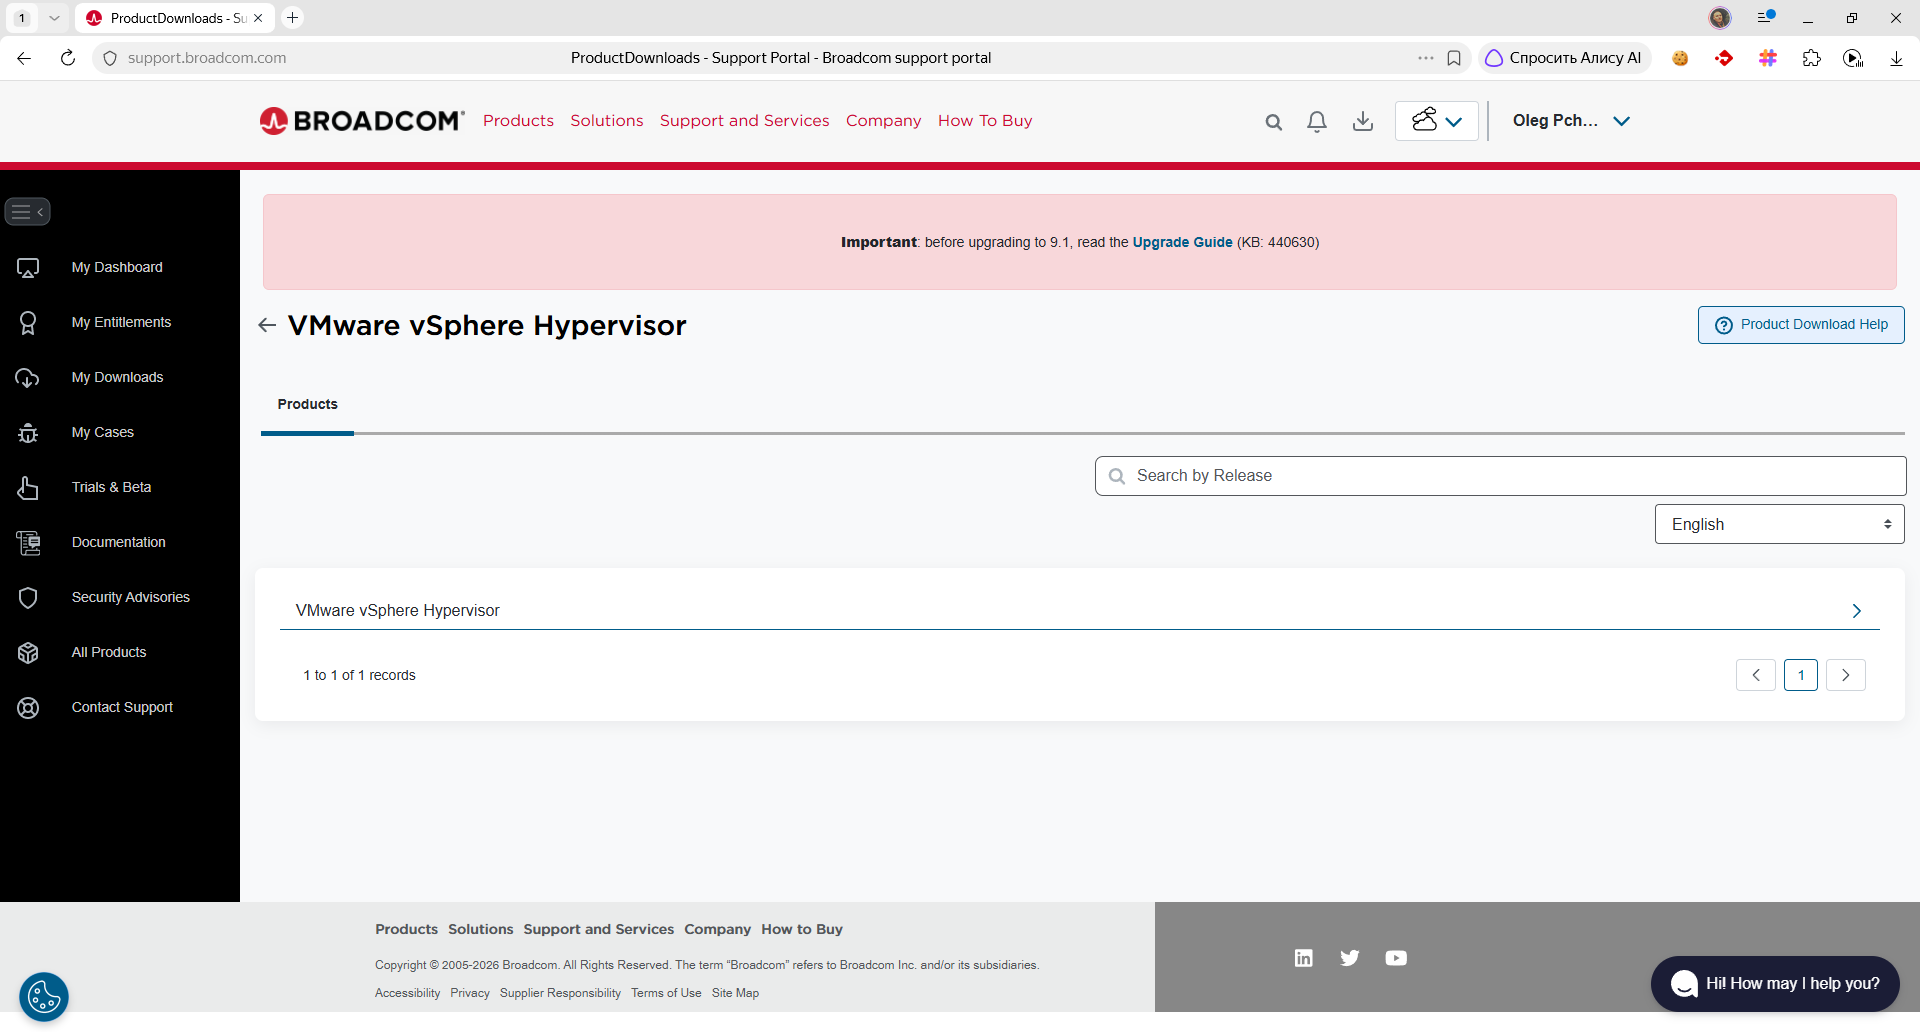The image size is (1920, 1032).
Task: Open browser downloads arrow icon
Action: tap(1896, 58)
